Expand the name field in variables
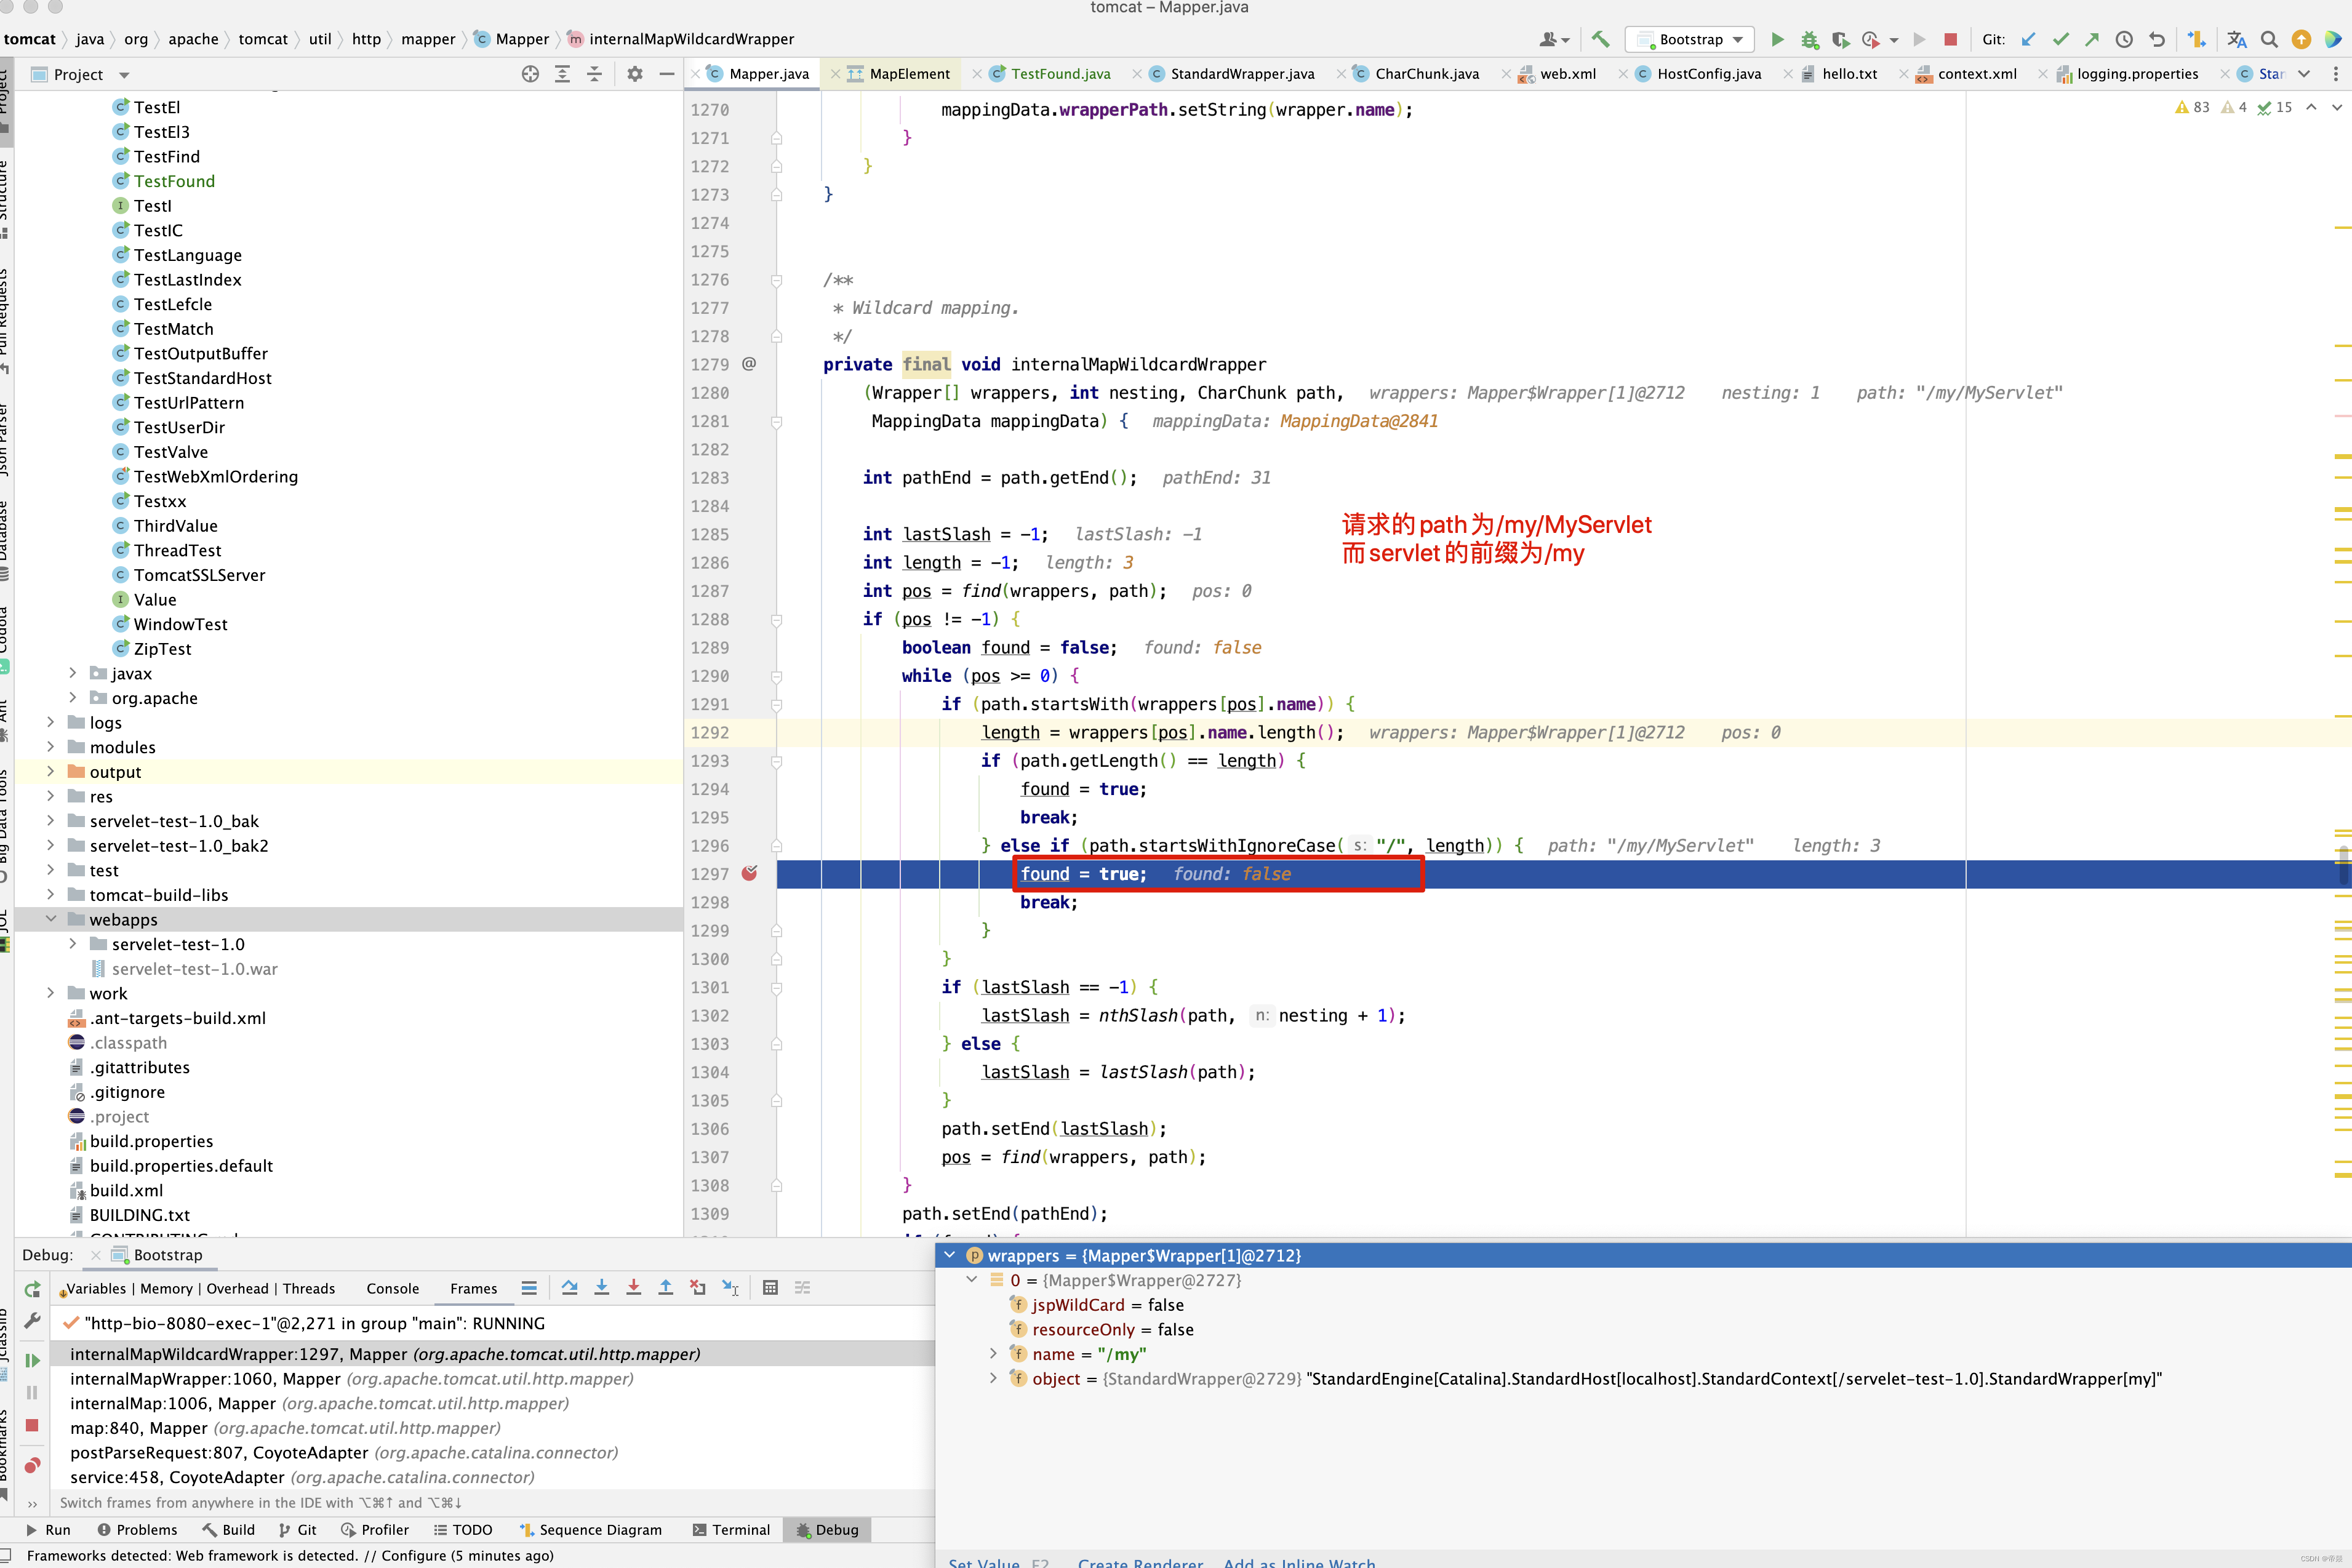 pyautogui.click(x=993, y=1354)
